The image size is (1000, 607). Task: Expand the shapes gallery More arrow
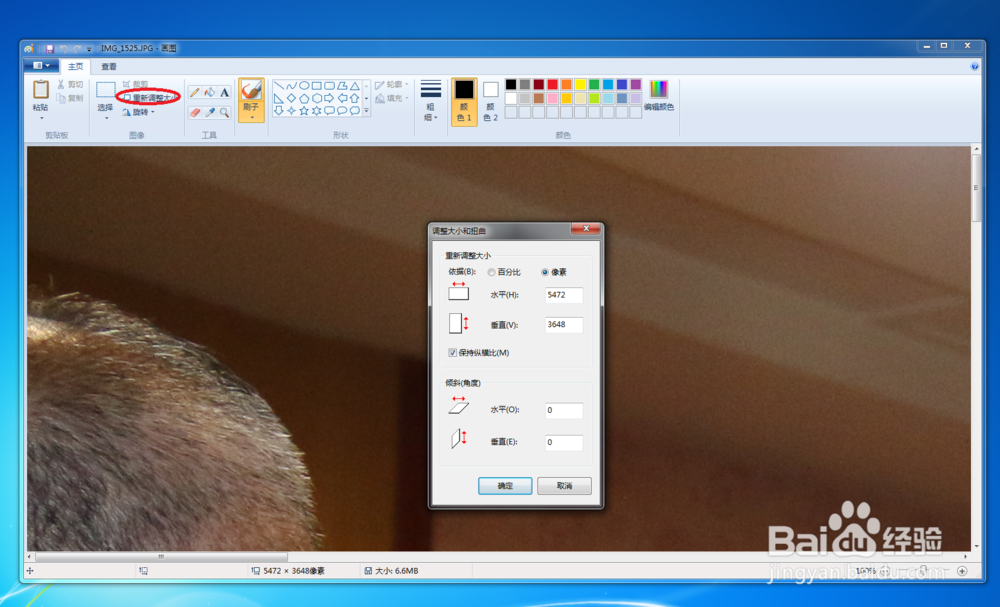[367, 111]
